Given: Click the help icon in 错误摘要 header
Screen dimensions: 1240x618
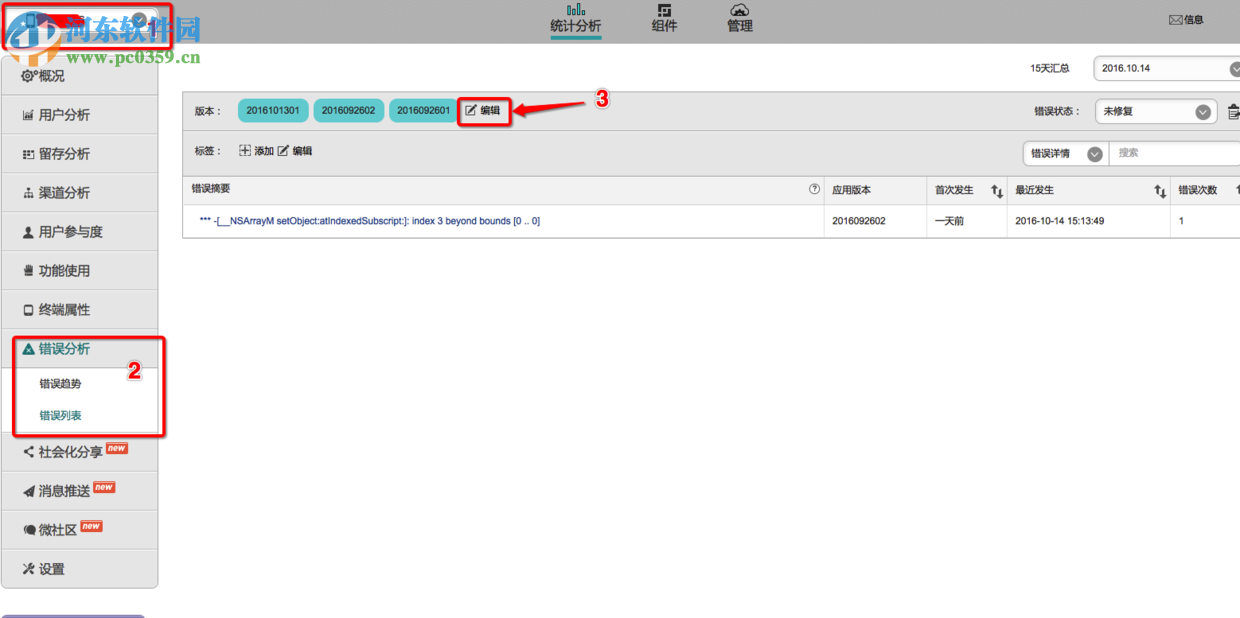Looking at the screenshot, I should (814, 189).
